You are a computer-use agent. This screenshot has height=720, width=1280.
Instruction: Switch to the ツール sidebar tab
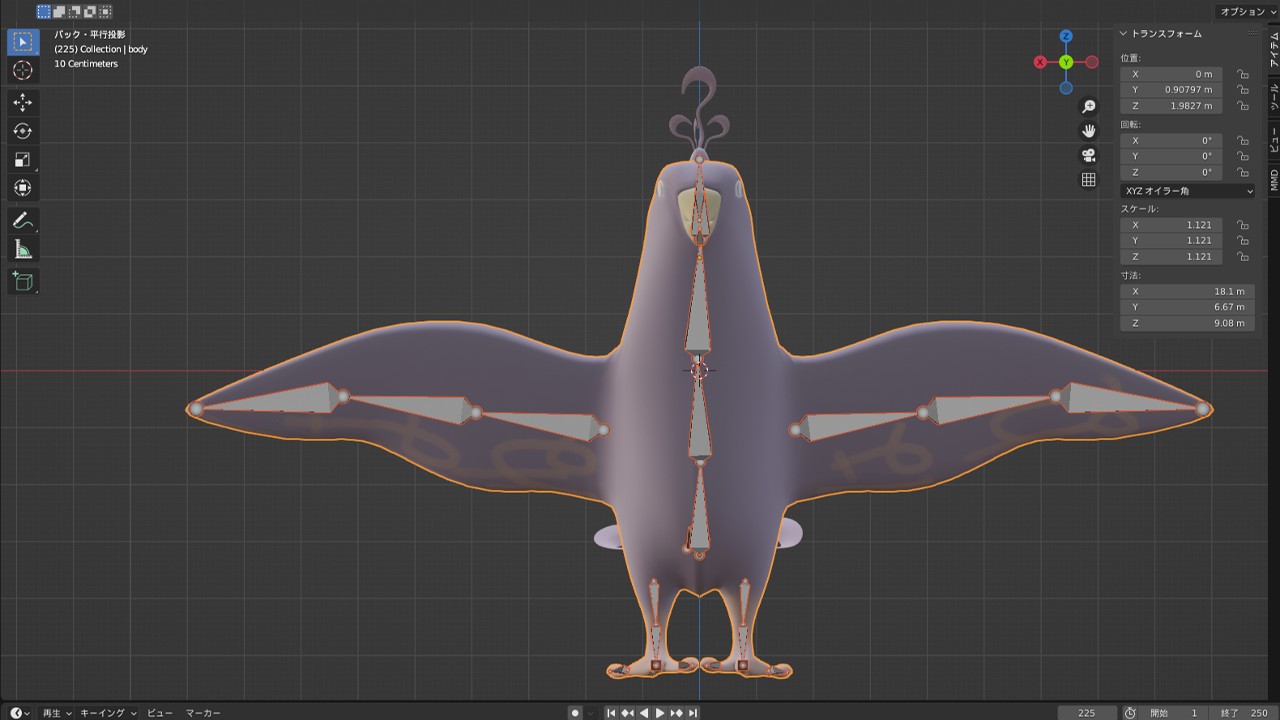pyautogui.click(x=1274, y=96)
